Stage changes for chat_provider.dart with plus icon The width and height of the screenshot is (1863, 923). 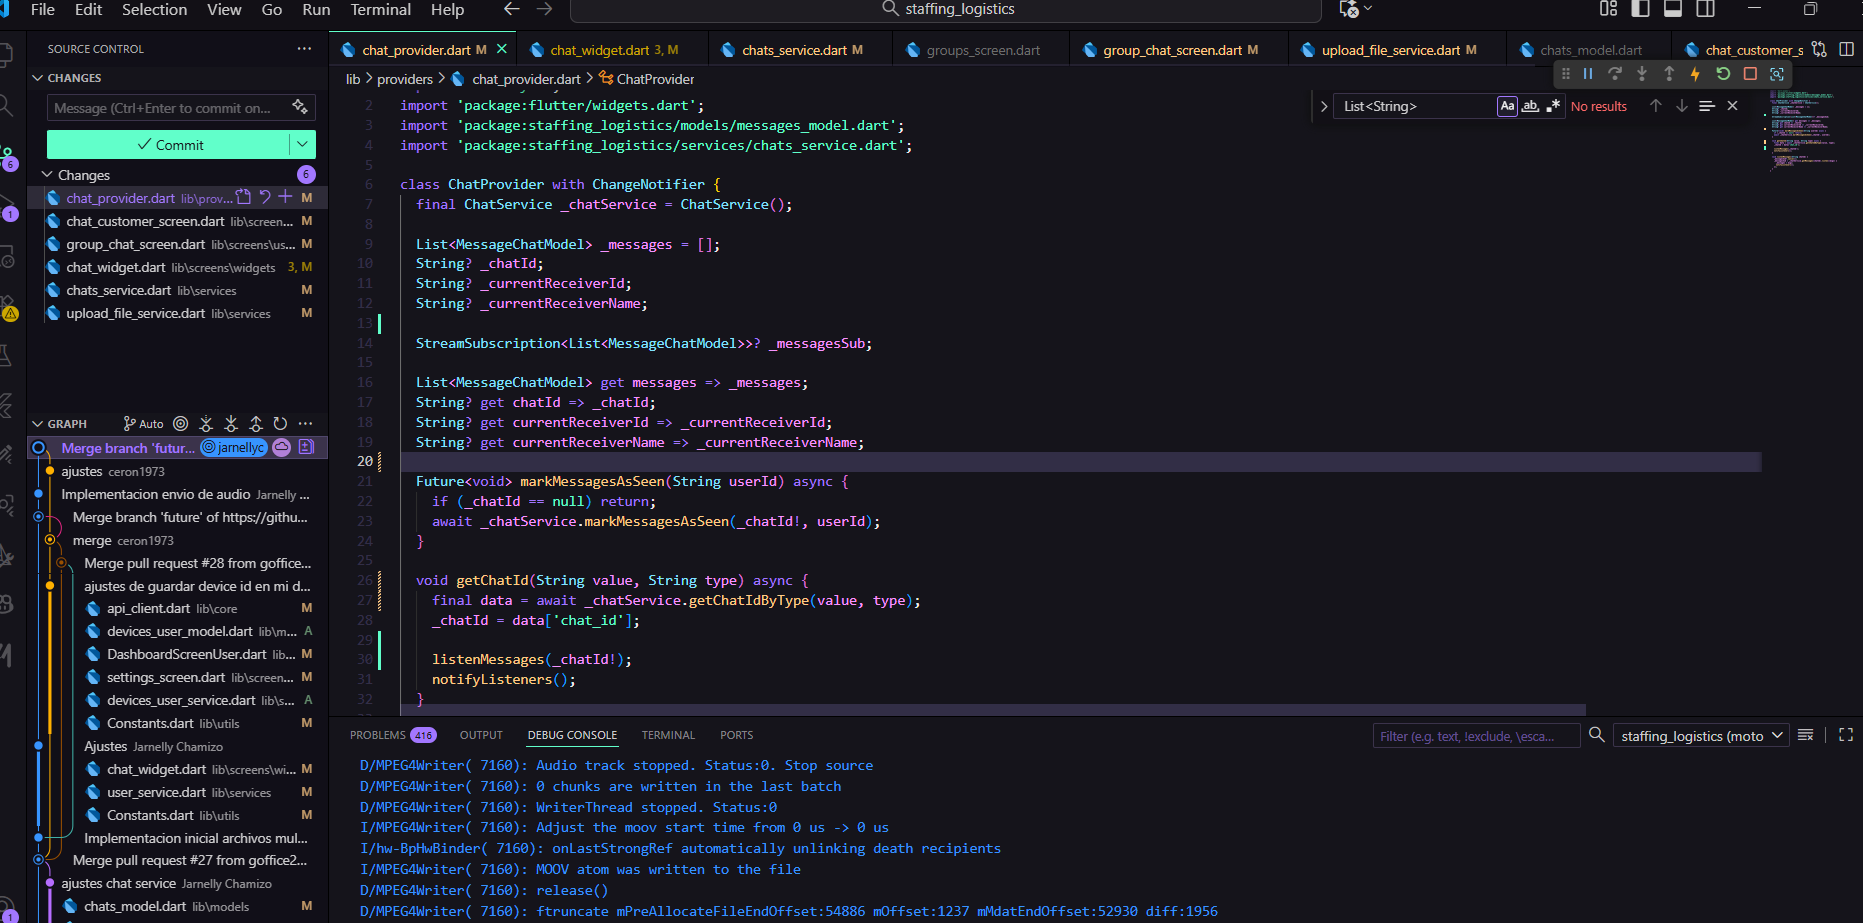[286, 197]
